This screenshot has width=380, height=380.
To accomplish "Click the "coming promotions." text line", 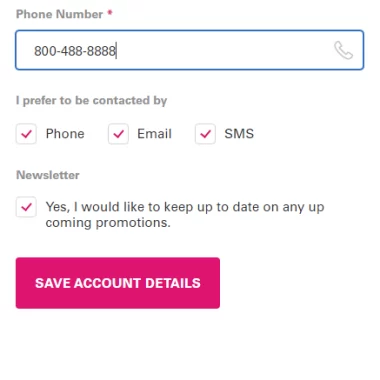I will (x=108, y=223).
